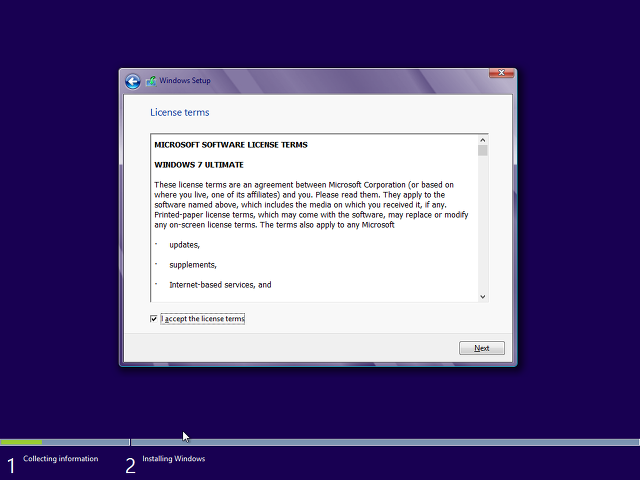Uncheck the I accept the license terms checkbox

click(153, 319)
